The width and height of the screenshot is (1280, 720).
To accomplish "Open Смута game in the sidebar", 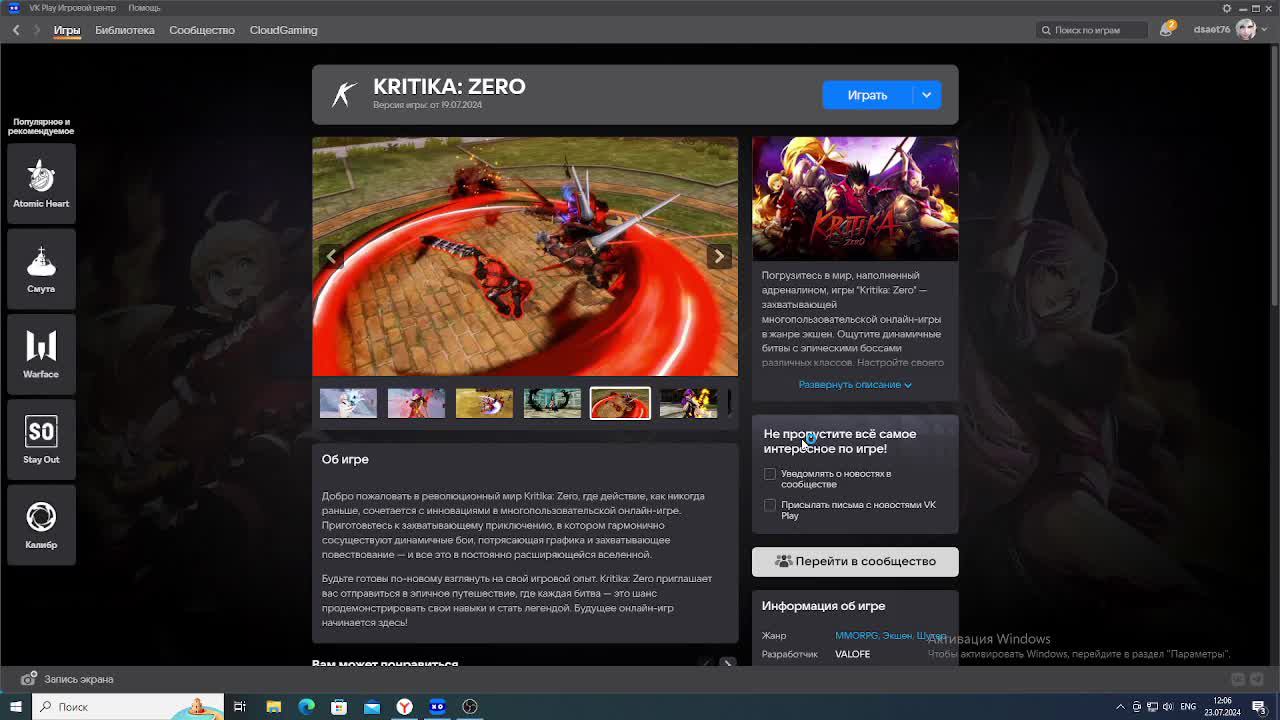I will (x=41, y=267).
